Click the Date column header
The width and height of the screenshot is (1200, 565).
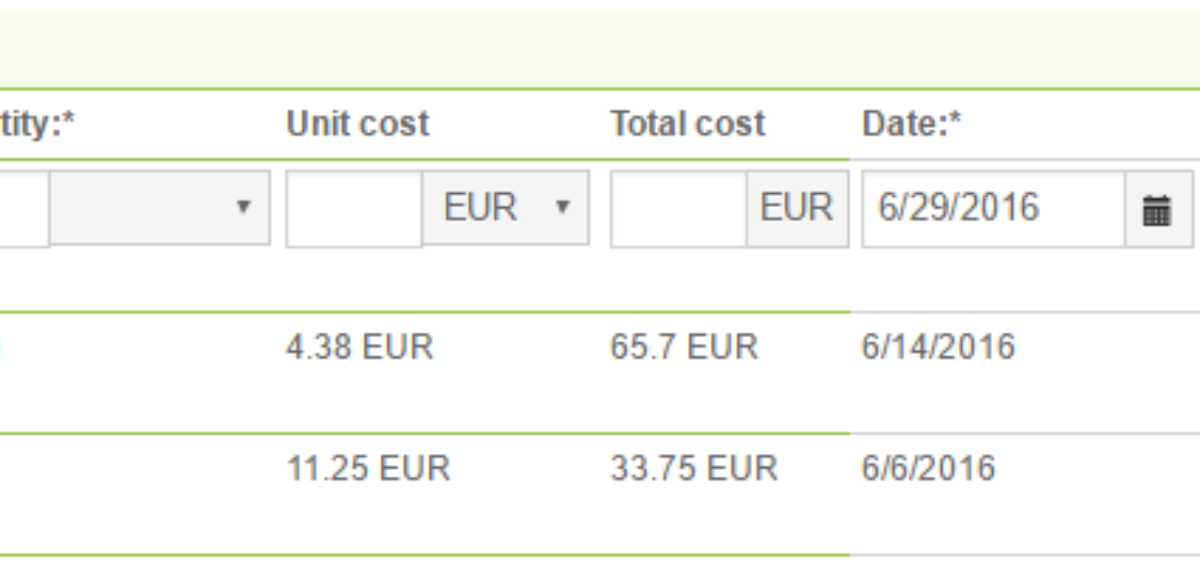click(911, 124)
